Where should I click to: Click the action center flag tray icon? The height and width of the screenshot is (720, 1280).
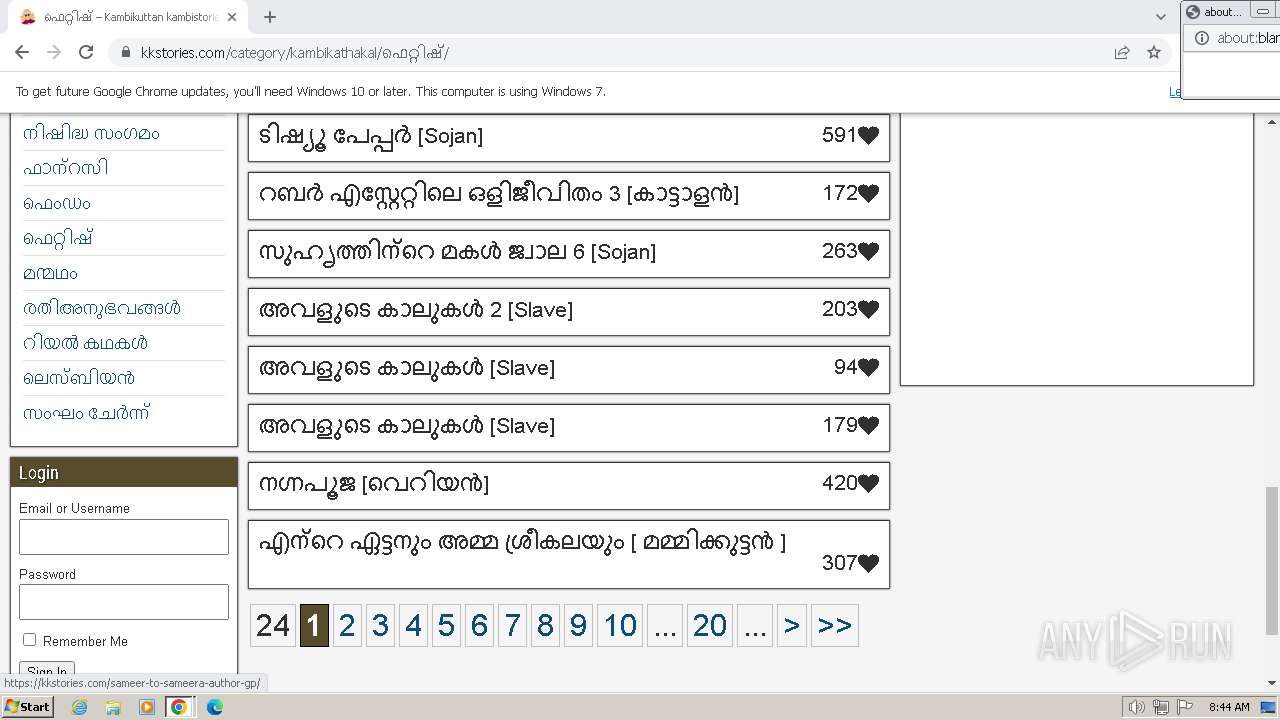(1184, 707)
